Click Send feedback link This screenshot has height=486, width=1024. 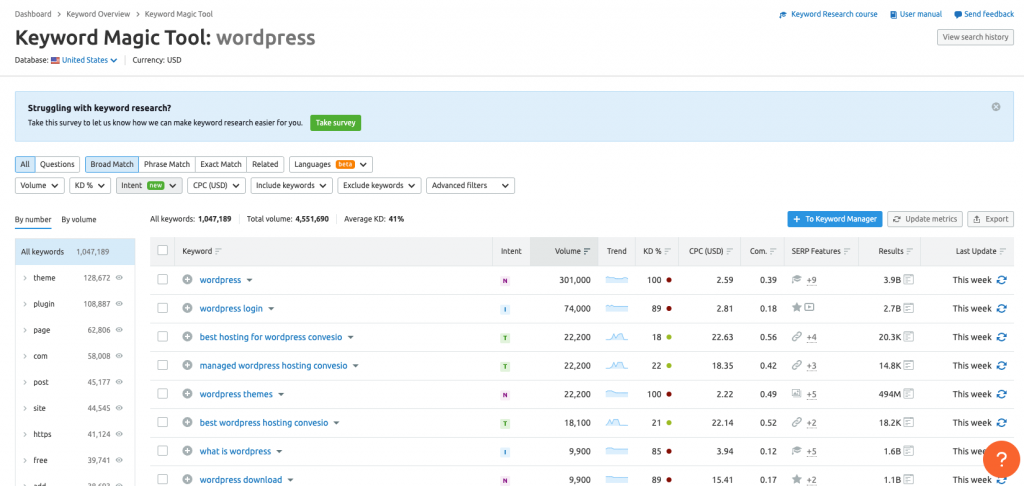pyautogui.click(x=984, y=14)
